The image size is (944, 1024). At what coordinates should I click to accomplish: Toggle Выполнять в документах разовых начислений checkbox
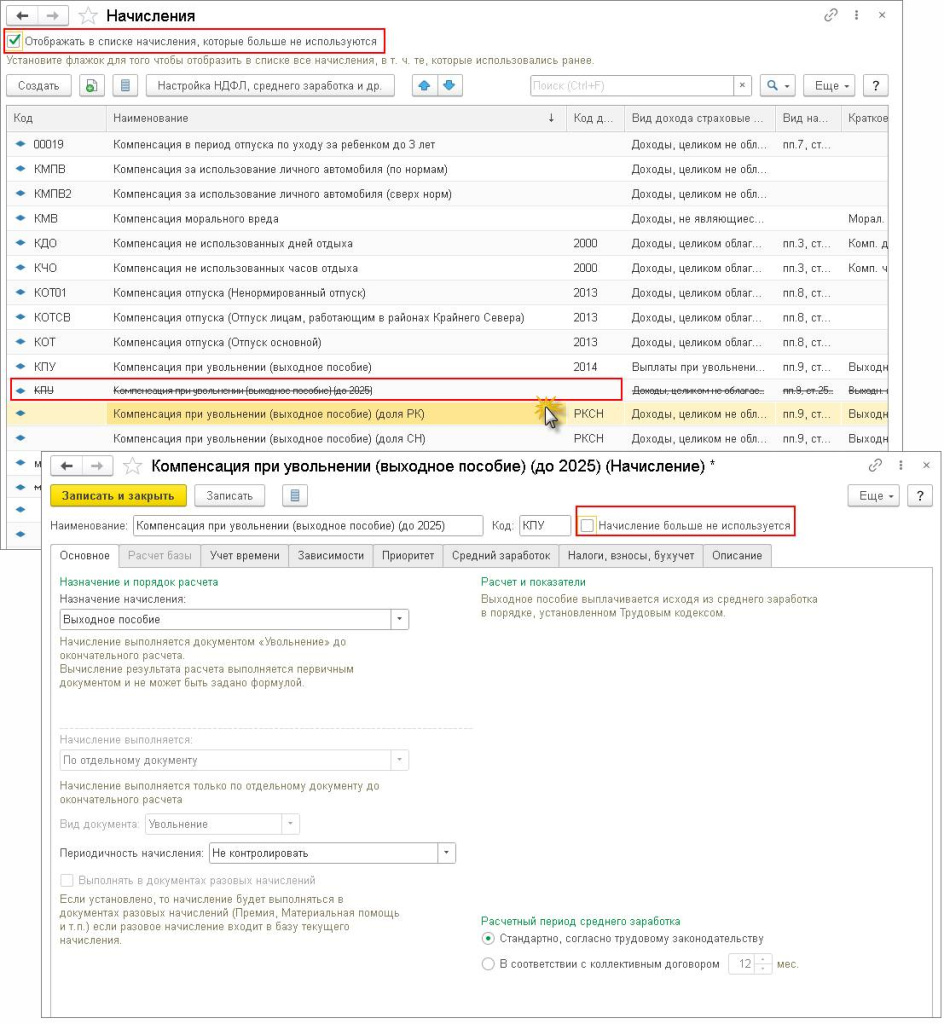click(67, 880)
